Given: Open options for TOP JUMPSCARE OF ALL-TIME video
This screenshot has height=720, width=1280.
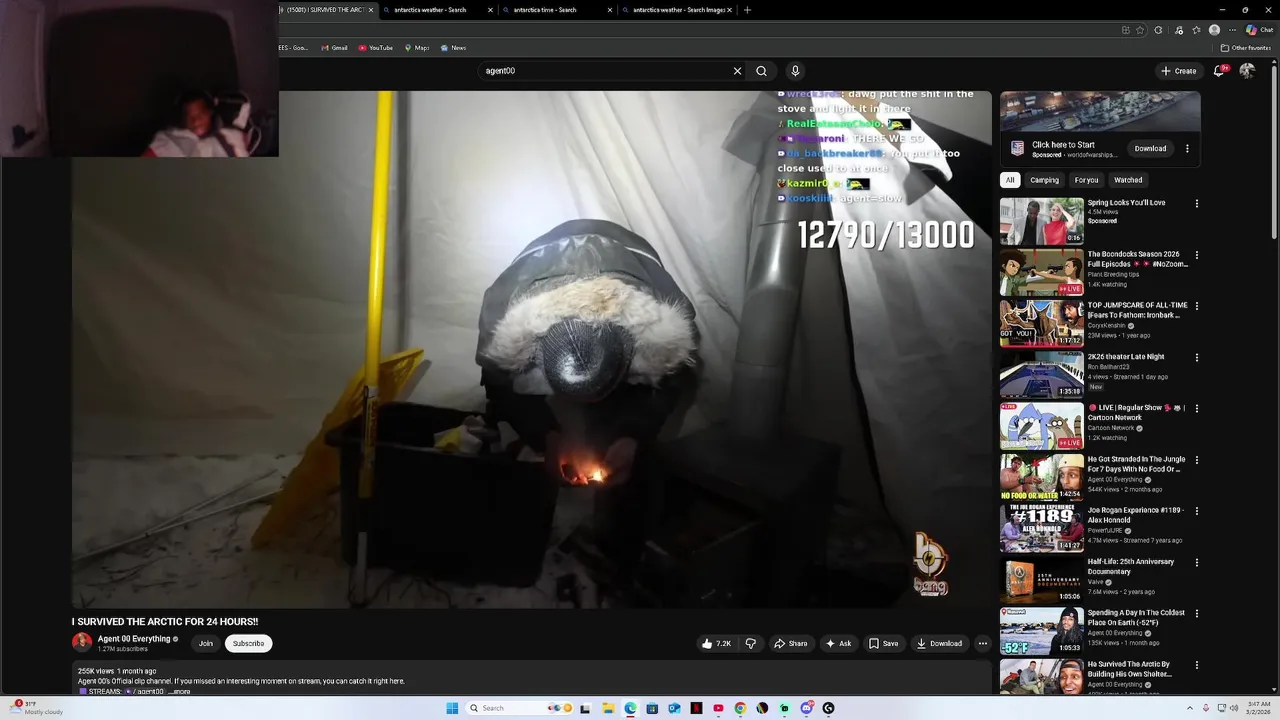Looking at the screenshot, I should (1196, 306).
